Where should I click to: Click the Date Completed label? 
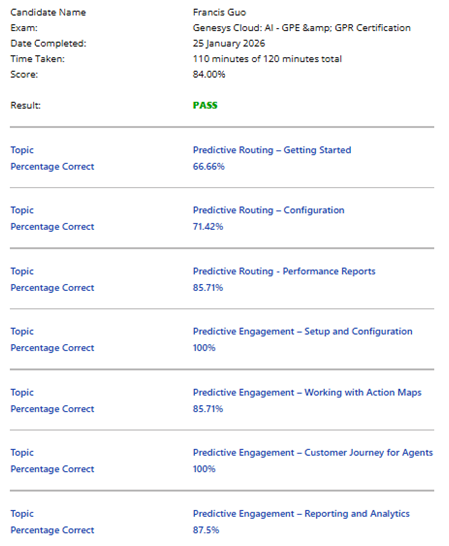tap(48, 44)
